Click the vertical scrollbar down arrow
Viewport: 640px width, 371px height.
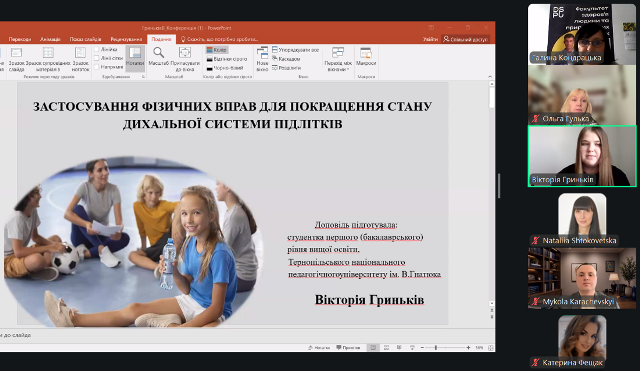point(491,303)
